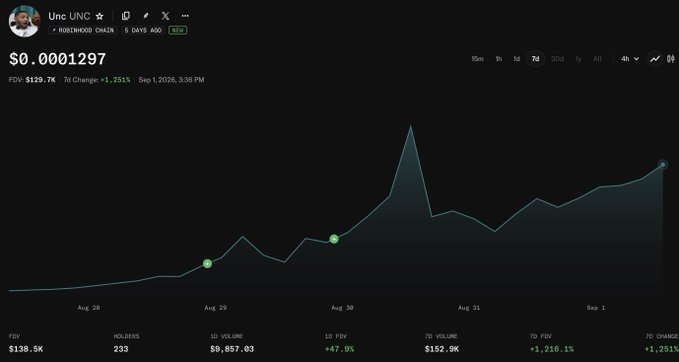Click the 1D FDV +47.9% stat
Image resolution: width=679 pixels, height=362 pixels.
pos(340,343)
